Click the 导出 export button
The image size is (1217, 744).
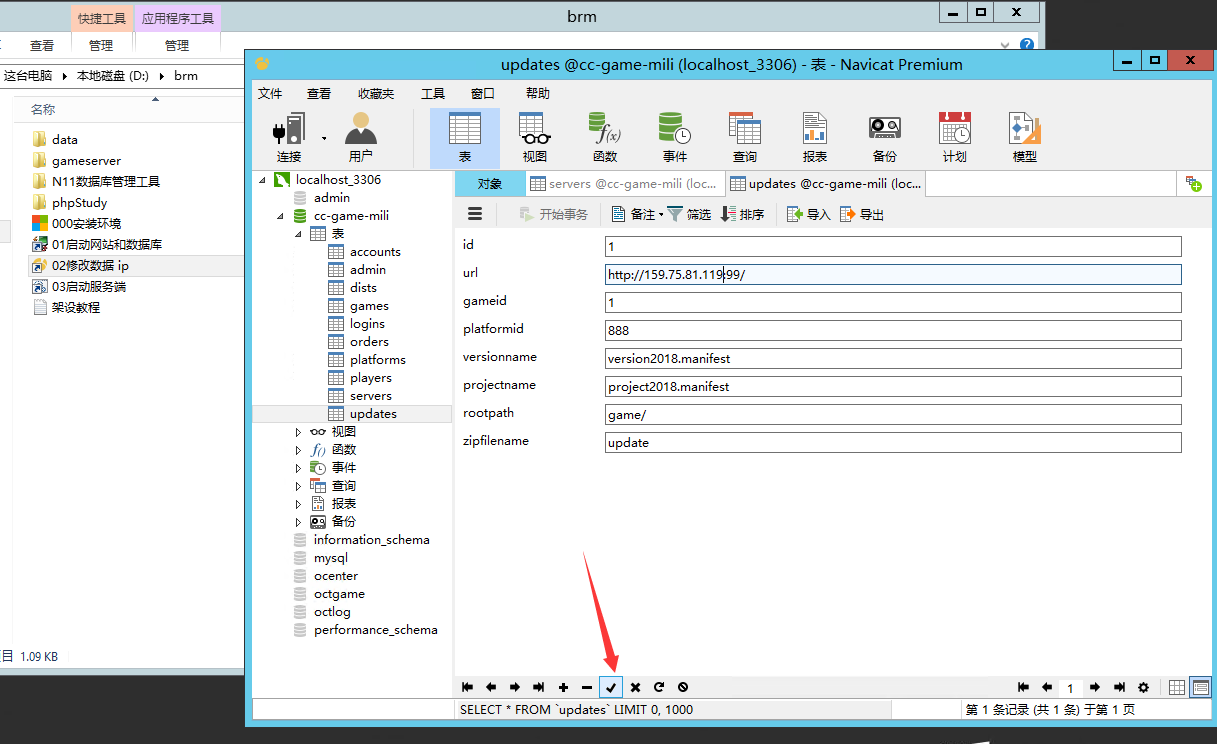(862, 214)
